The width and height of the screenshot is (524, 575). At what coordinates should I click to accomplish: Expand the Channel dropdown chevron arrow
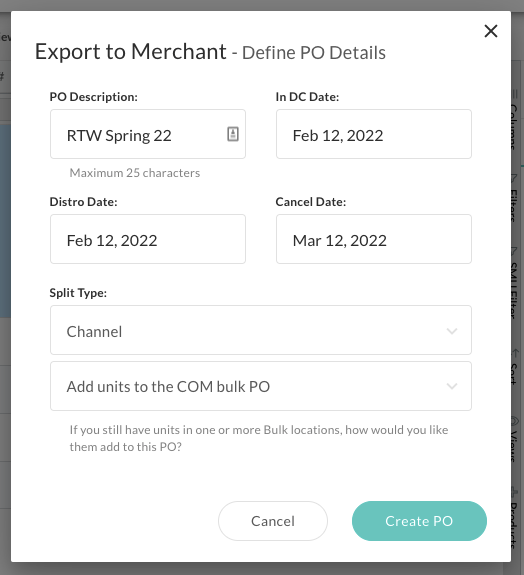tap(452, 331)
